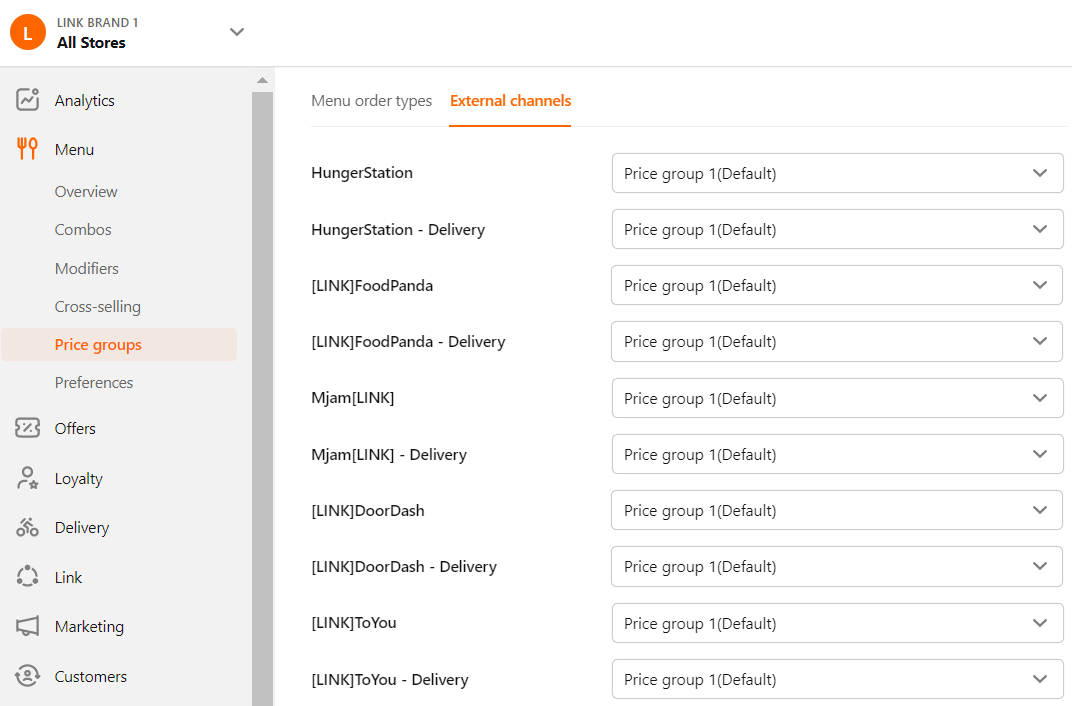Click the orange L brand avatar
The image size is (1072, 706).
[x=27, y=32]
